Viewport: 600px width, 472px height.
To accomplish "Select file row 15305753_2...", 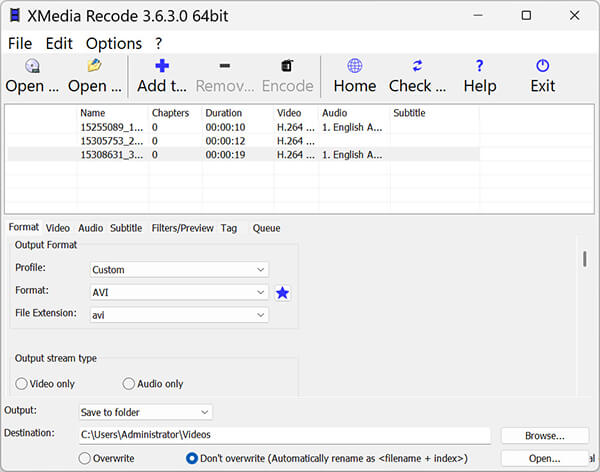I will click(243, 141).
